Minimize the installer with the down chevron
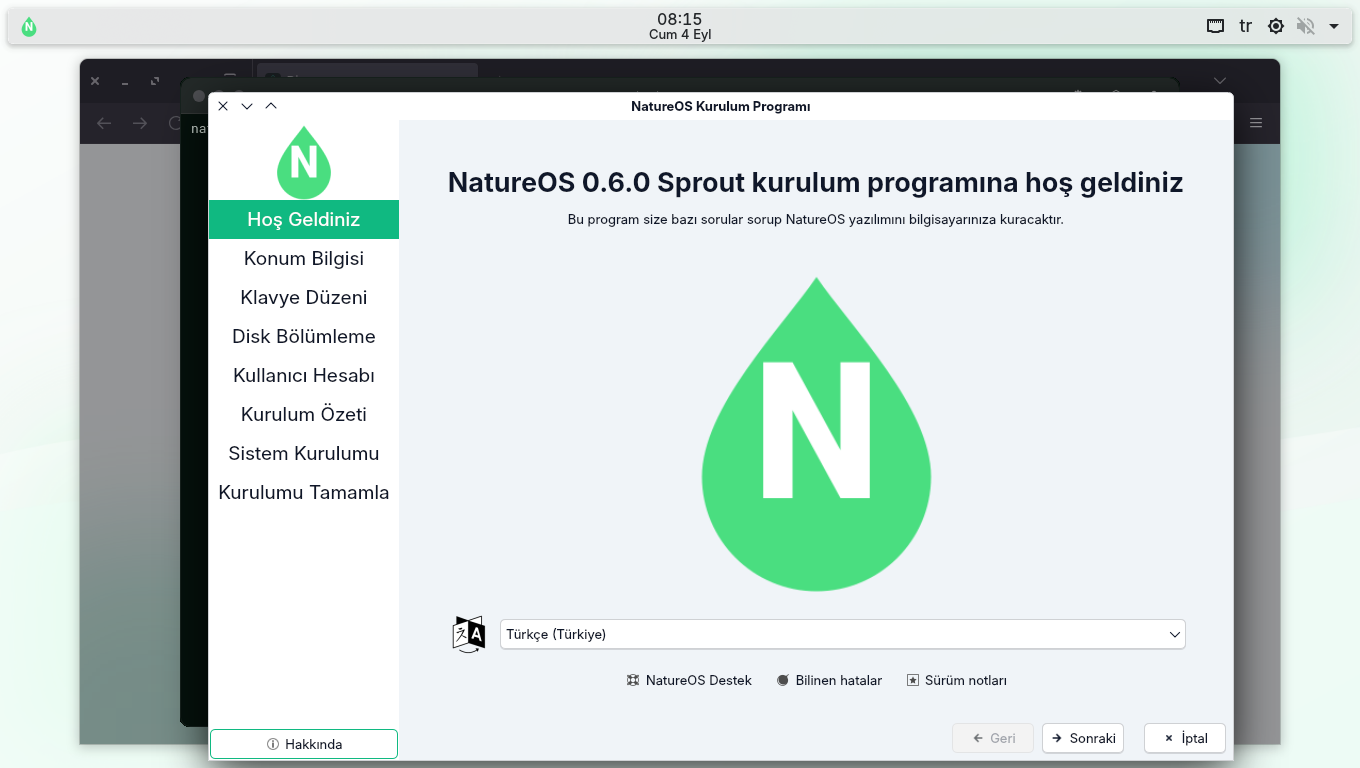Screen dimensions: 1360x768 247,106
